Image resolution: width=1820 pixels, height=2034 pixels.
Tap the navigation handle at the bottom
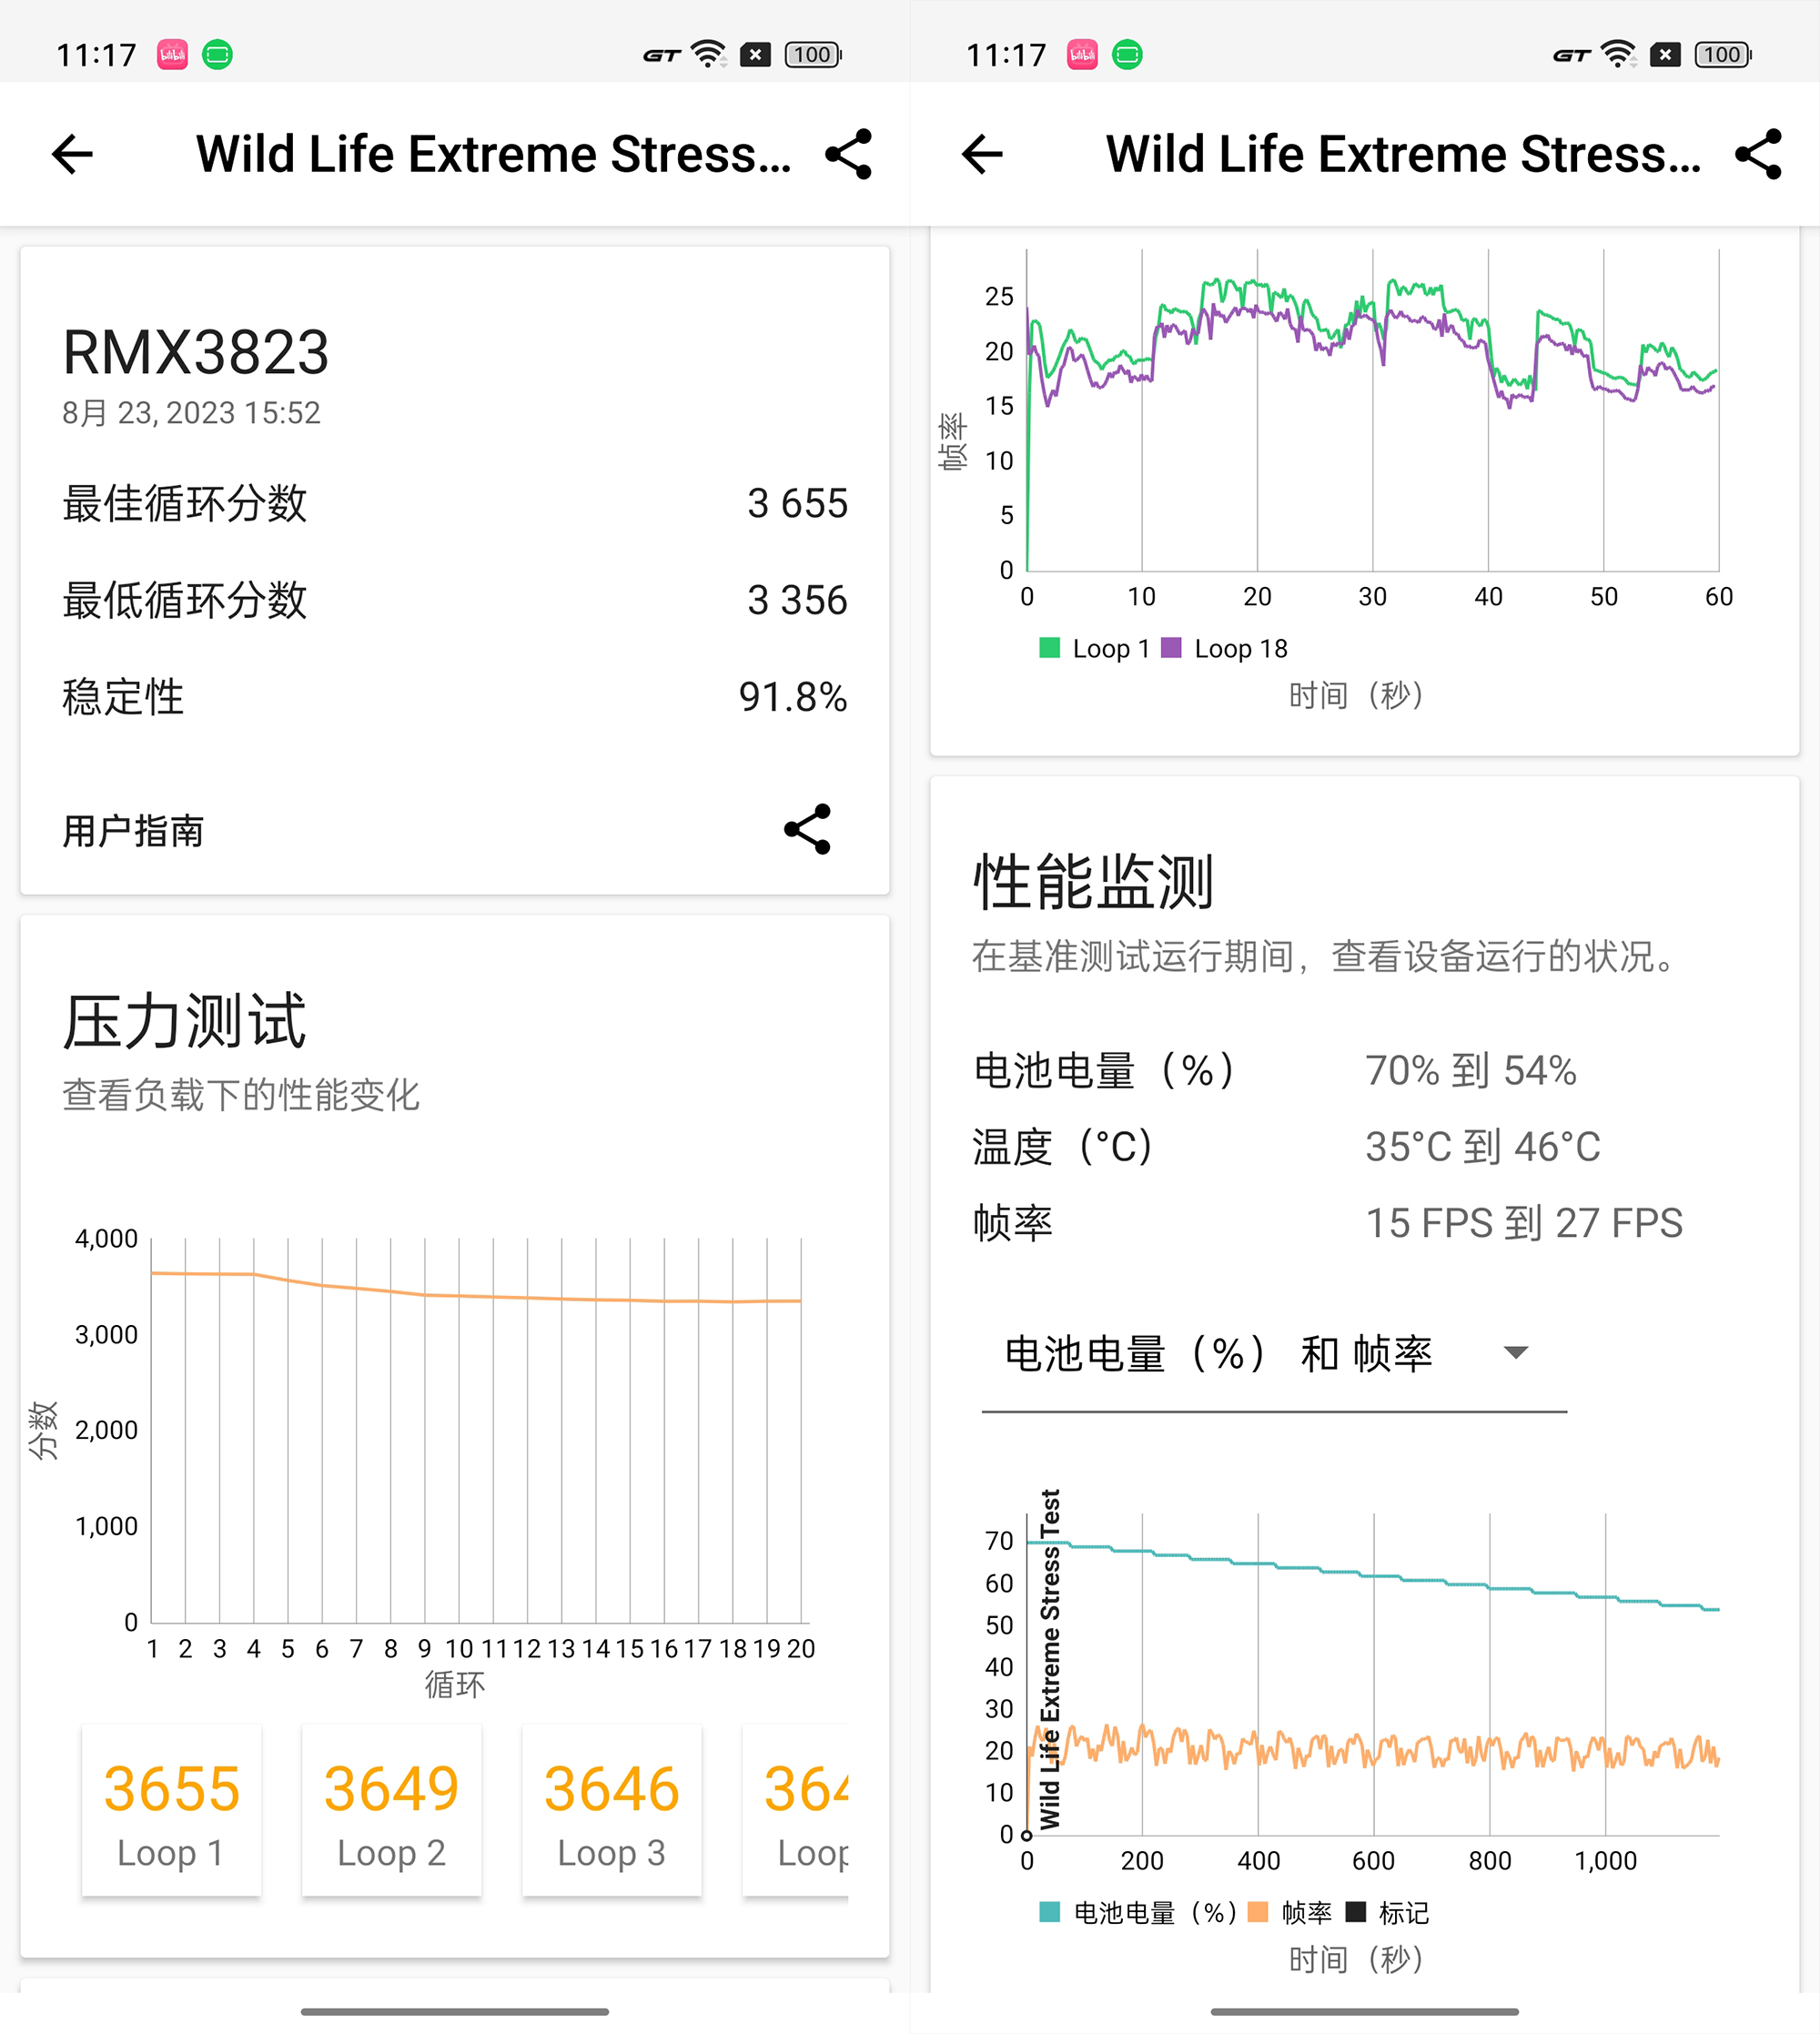point(455,2011)
